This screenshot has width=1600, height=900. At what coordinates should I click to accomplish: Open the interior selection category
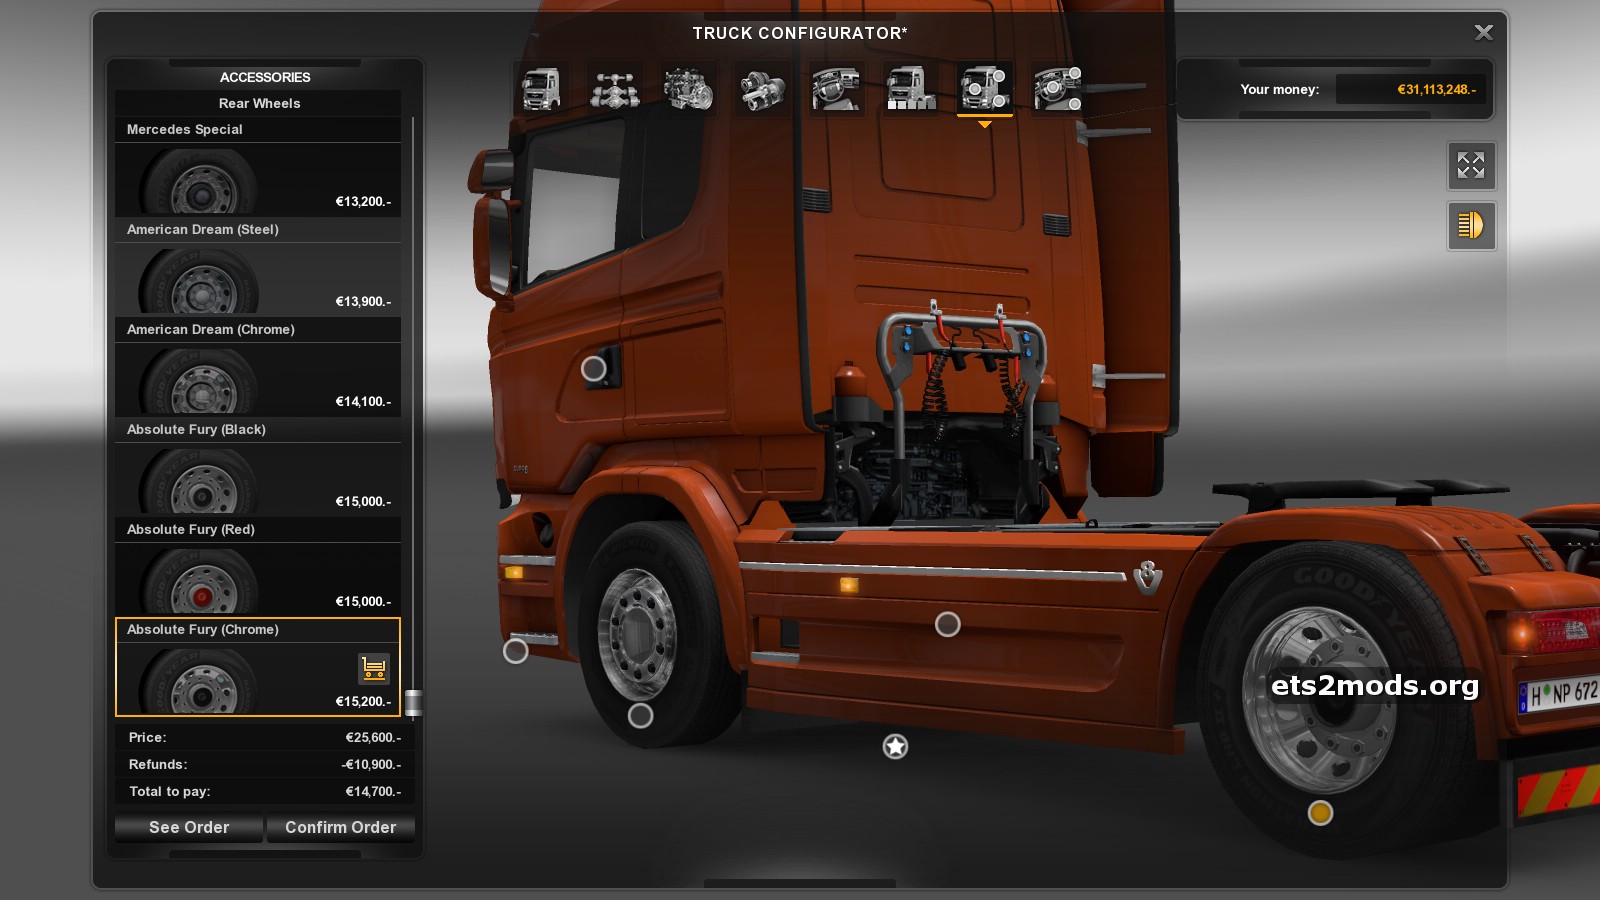837,88
